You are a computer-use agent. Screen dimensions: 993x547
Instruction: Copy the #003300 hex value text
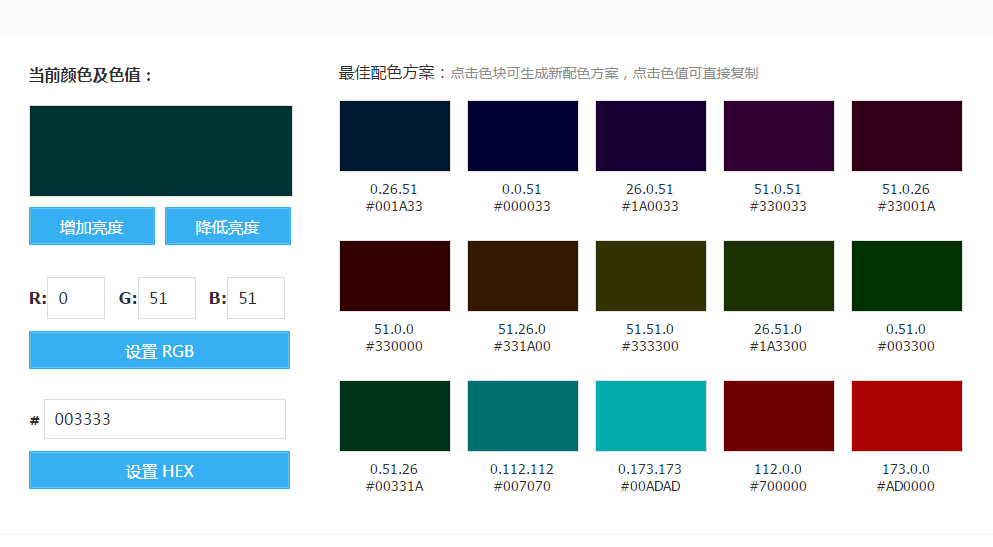[906, 346]
